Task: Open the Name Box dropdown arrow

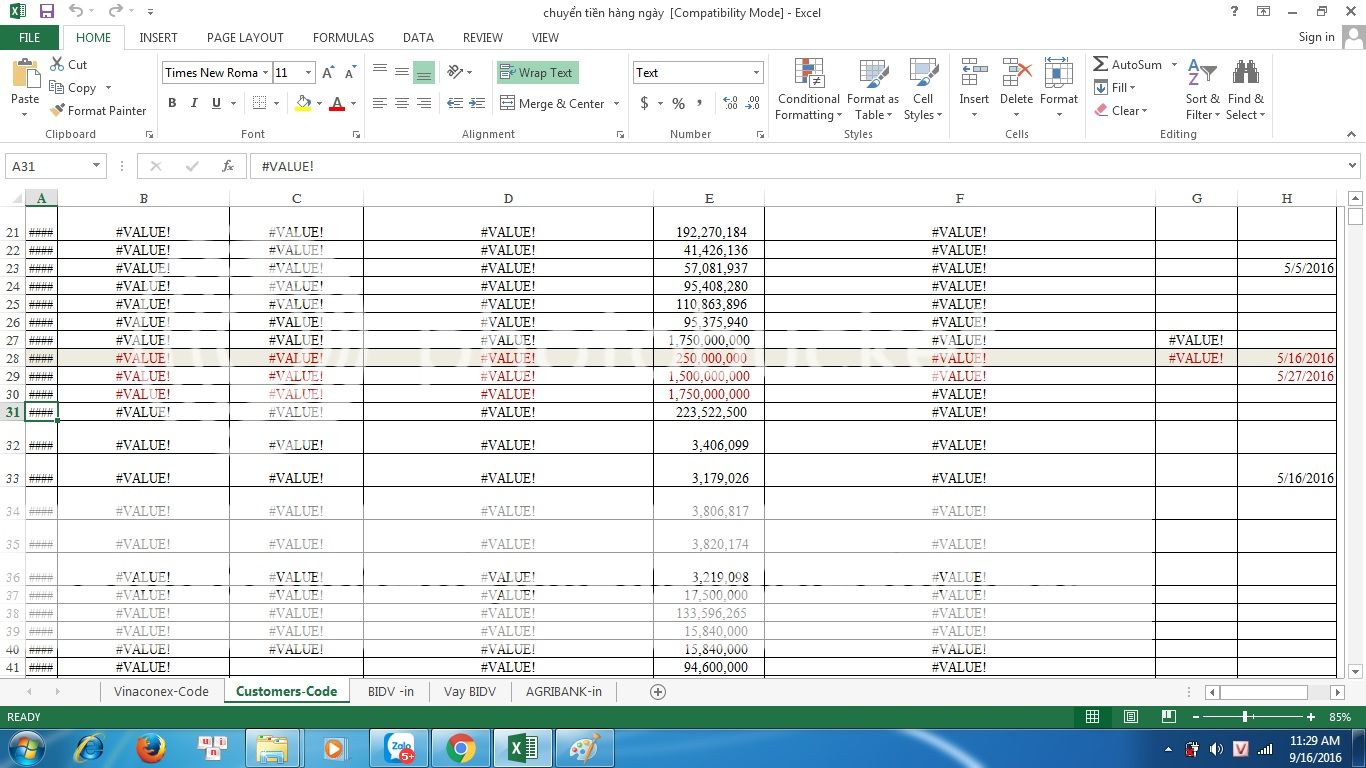Action: [96, 166]
